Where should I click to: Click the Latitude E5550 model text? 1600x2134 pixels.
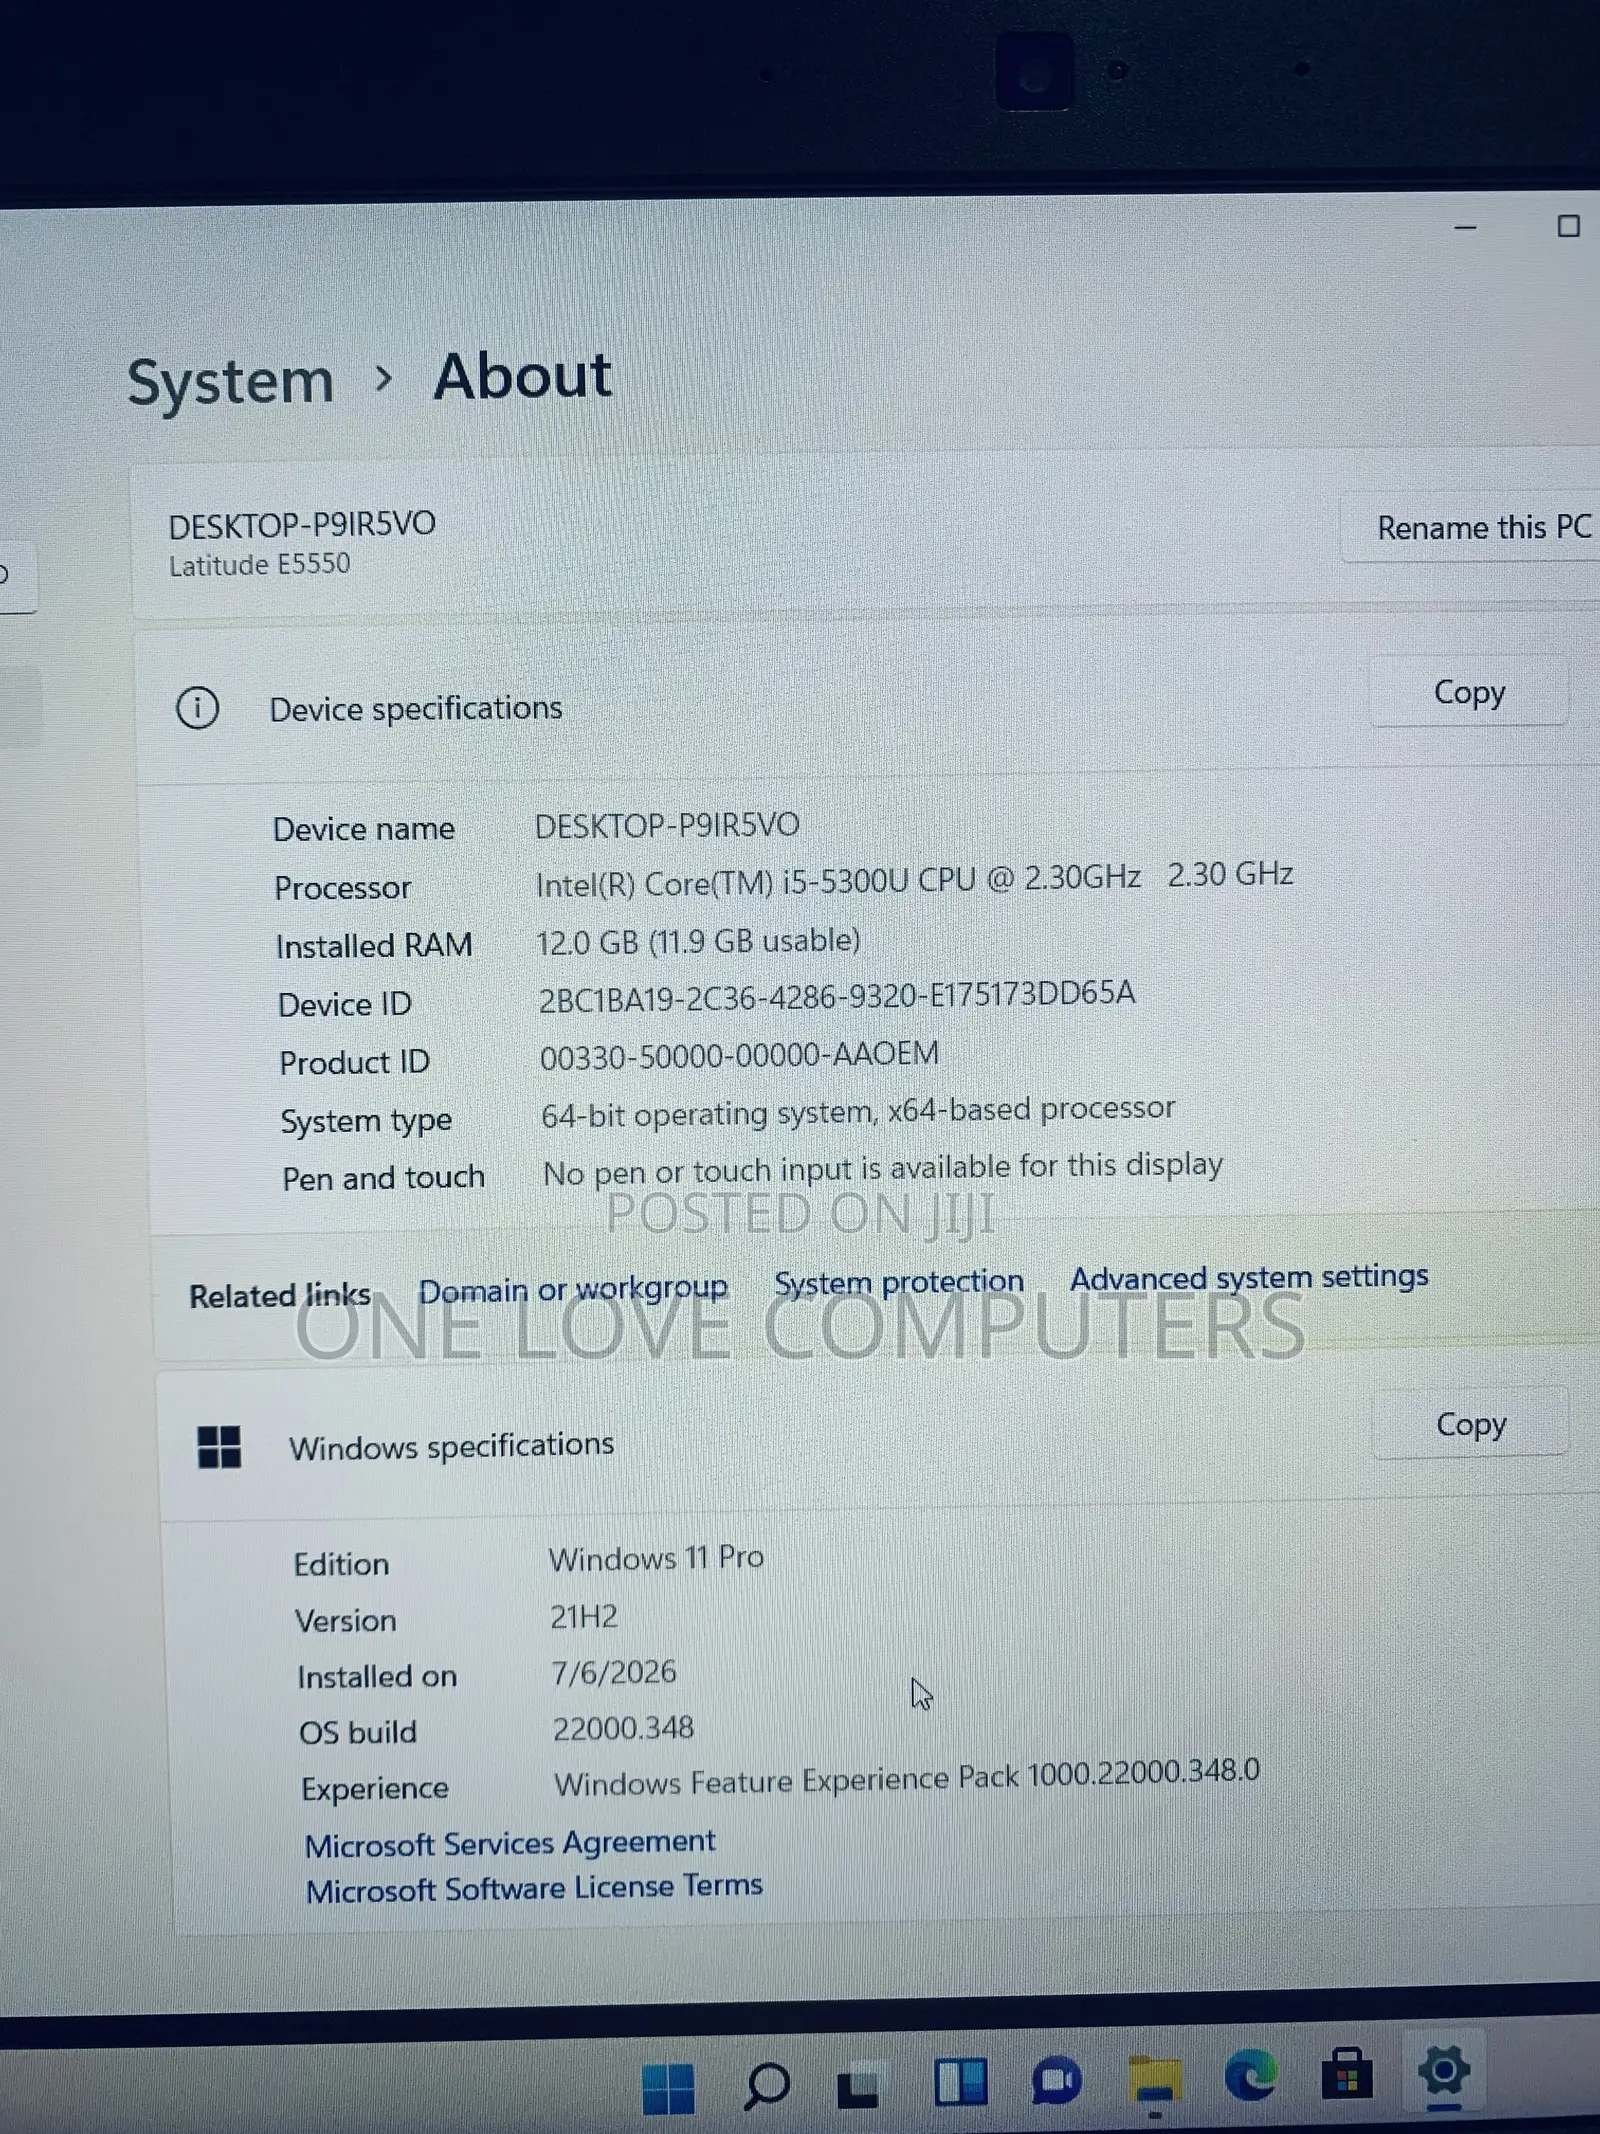pos(259,564)
